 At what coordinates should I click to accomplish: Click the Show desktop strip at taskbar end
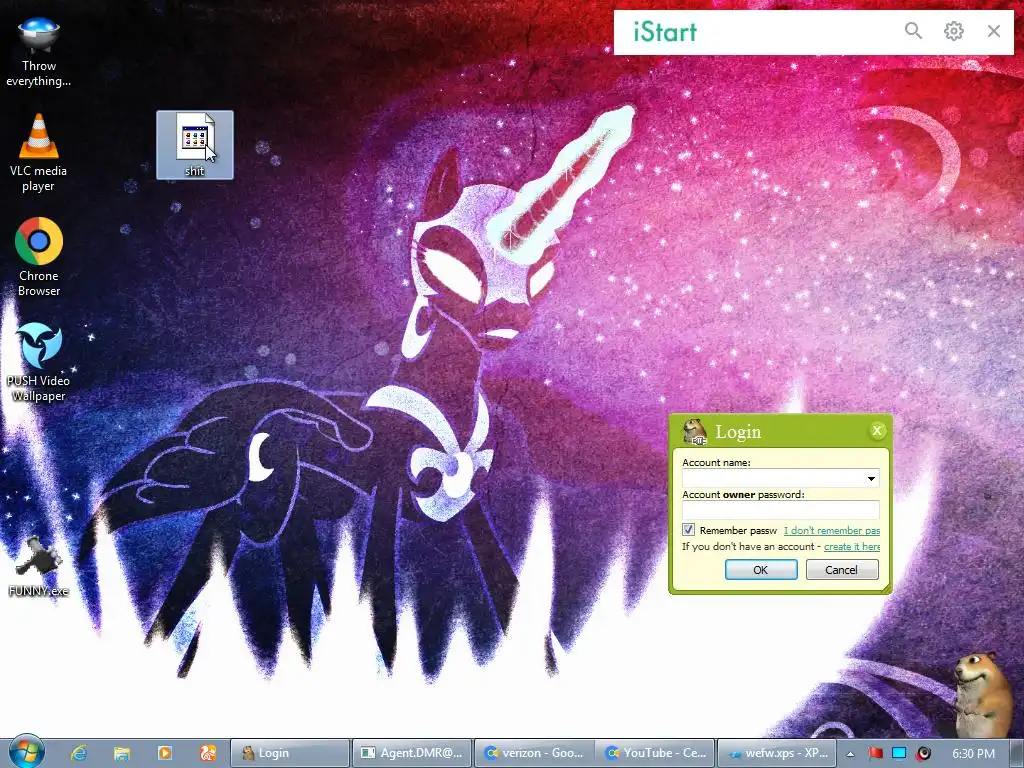(1018, 753)
